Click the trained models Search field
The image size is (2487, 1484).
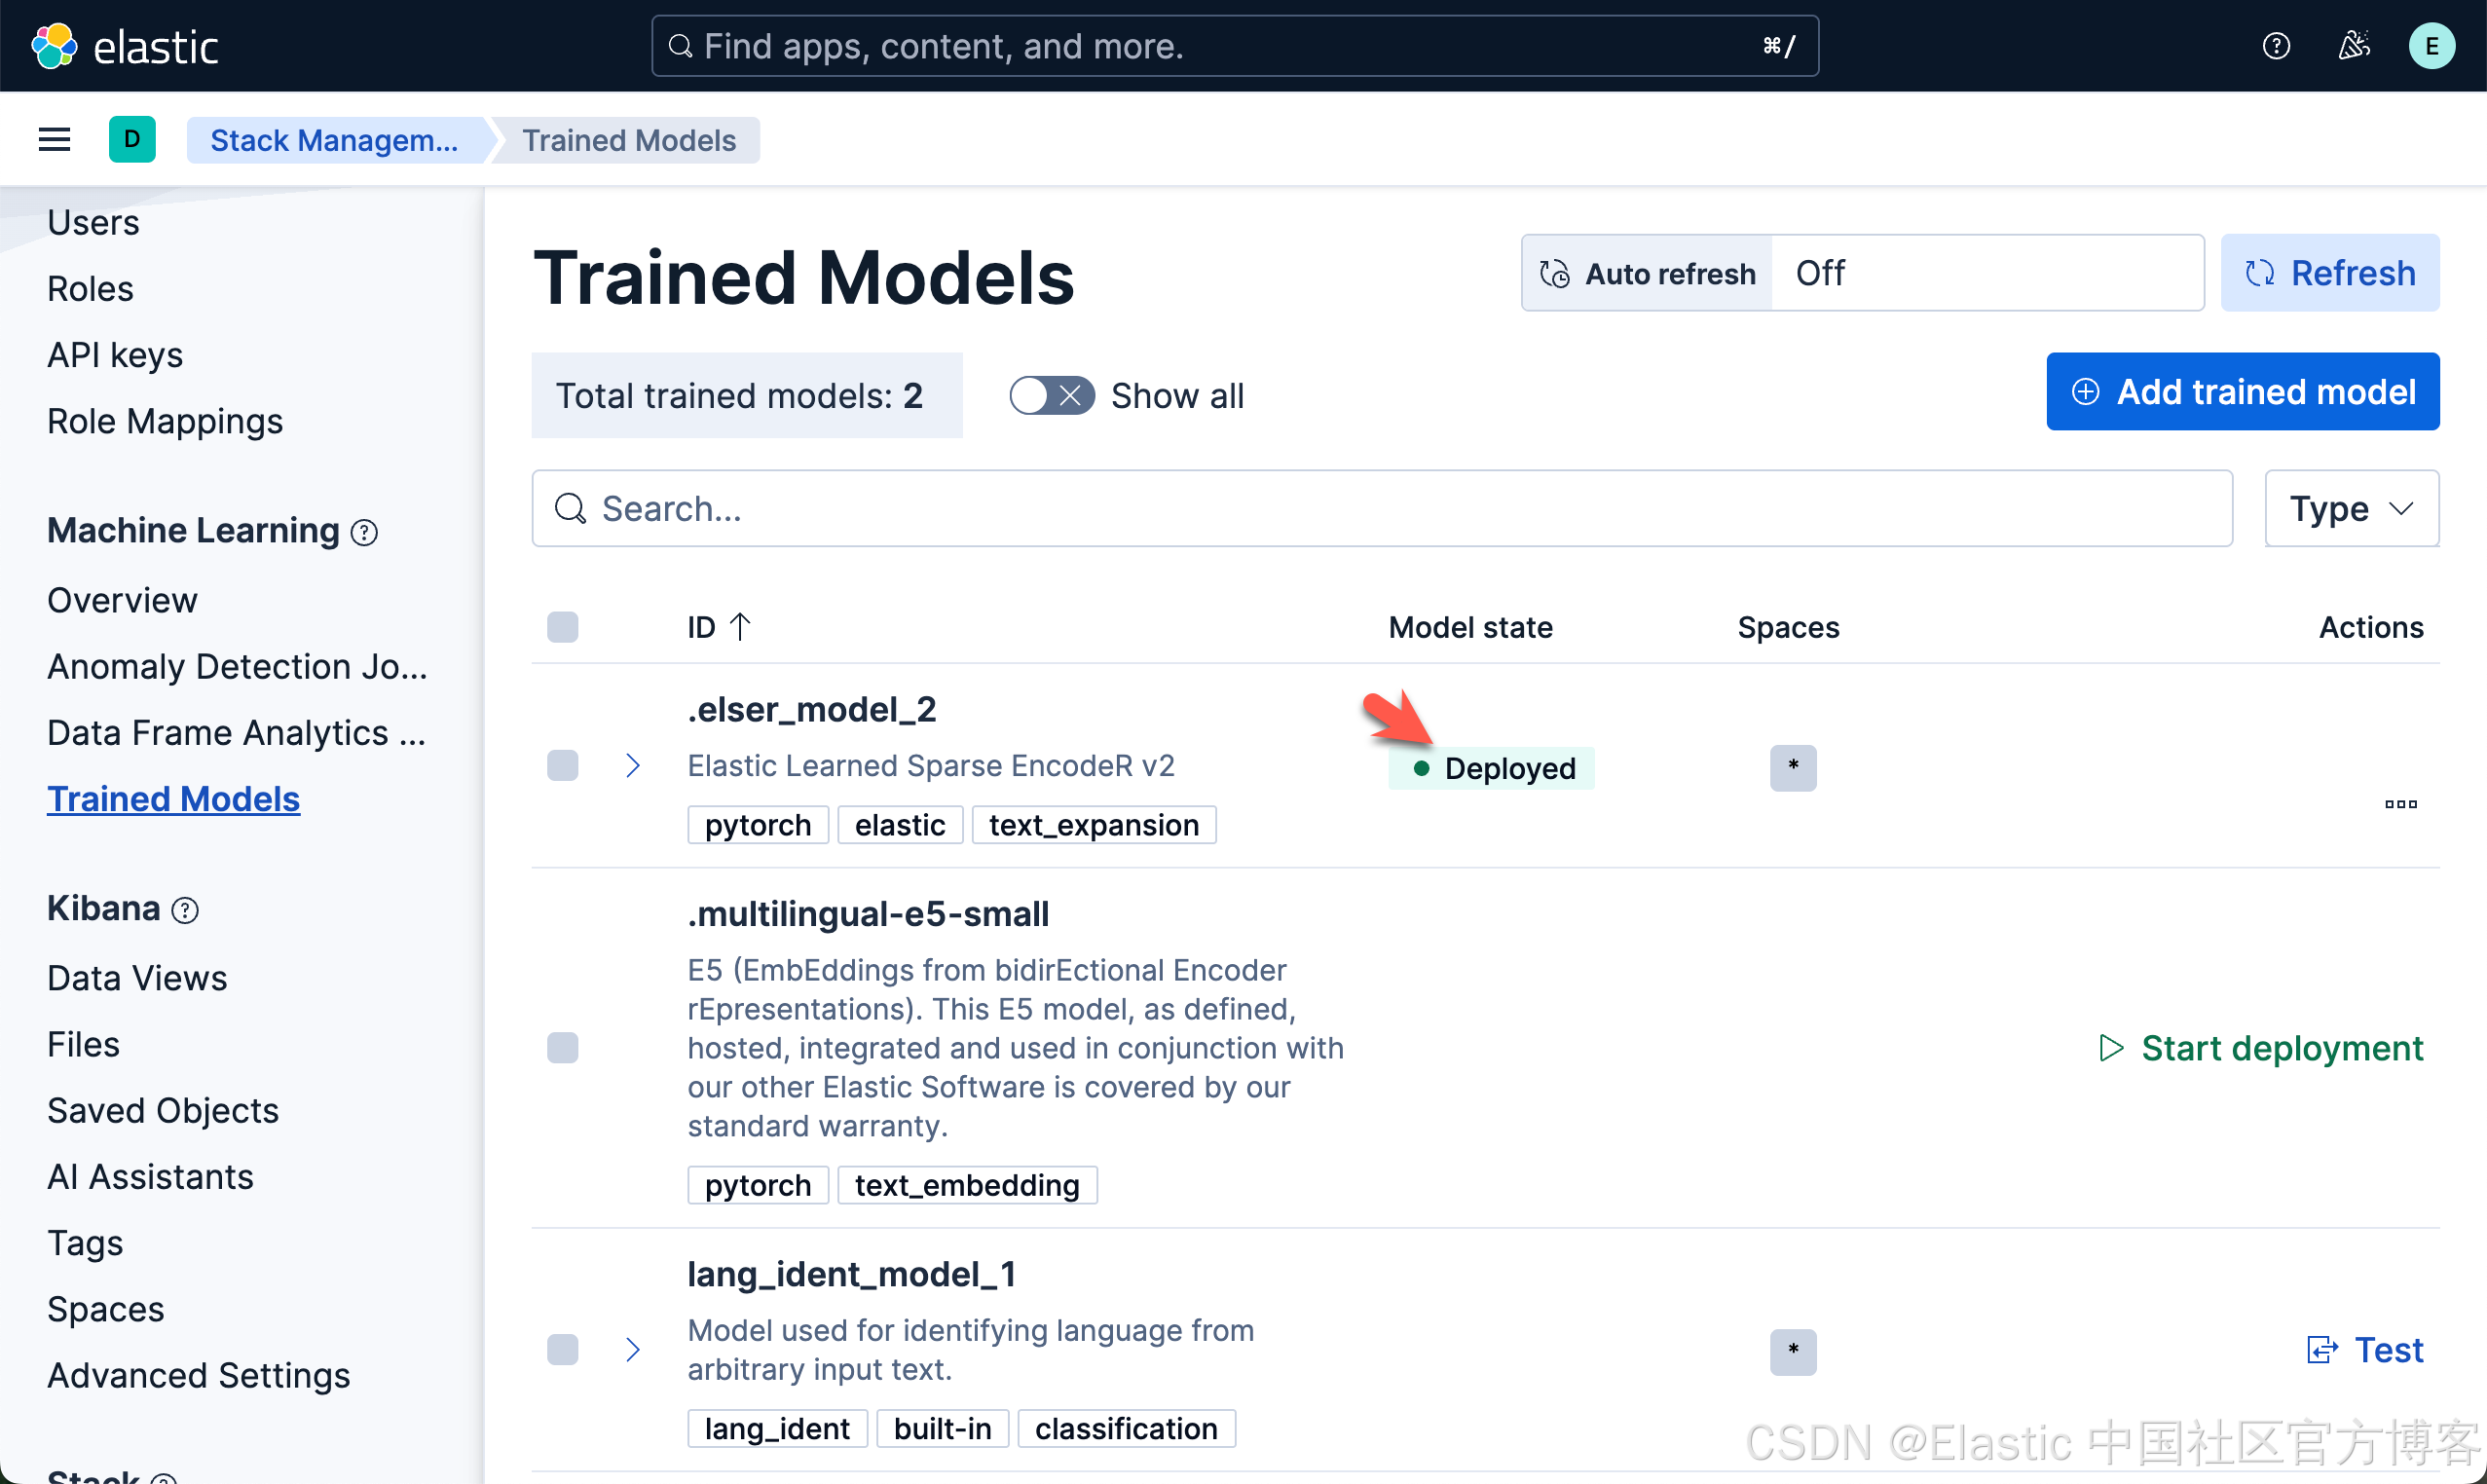pyautogui.click(x=1380, y=509)
